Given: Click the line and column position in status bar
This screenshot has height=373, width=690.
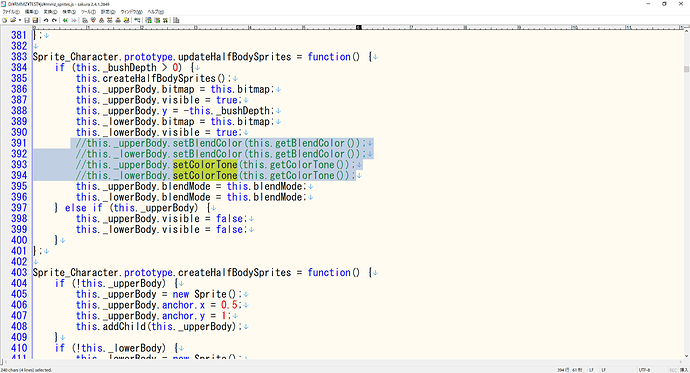Looking at the screenshot, I should (x=570, y=370).
